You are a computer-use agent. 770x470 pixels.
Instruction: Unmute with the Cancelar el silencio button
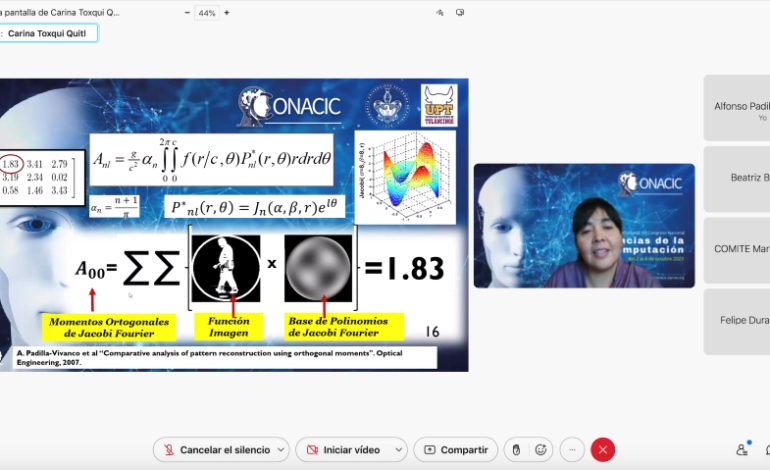coord(214,450)
